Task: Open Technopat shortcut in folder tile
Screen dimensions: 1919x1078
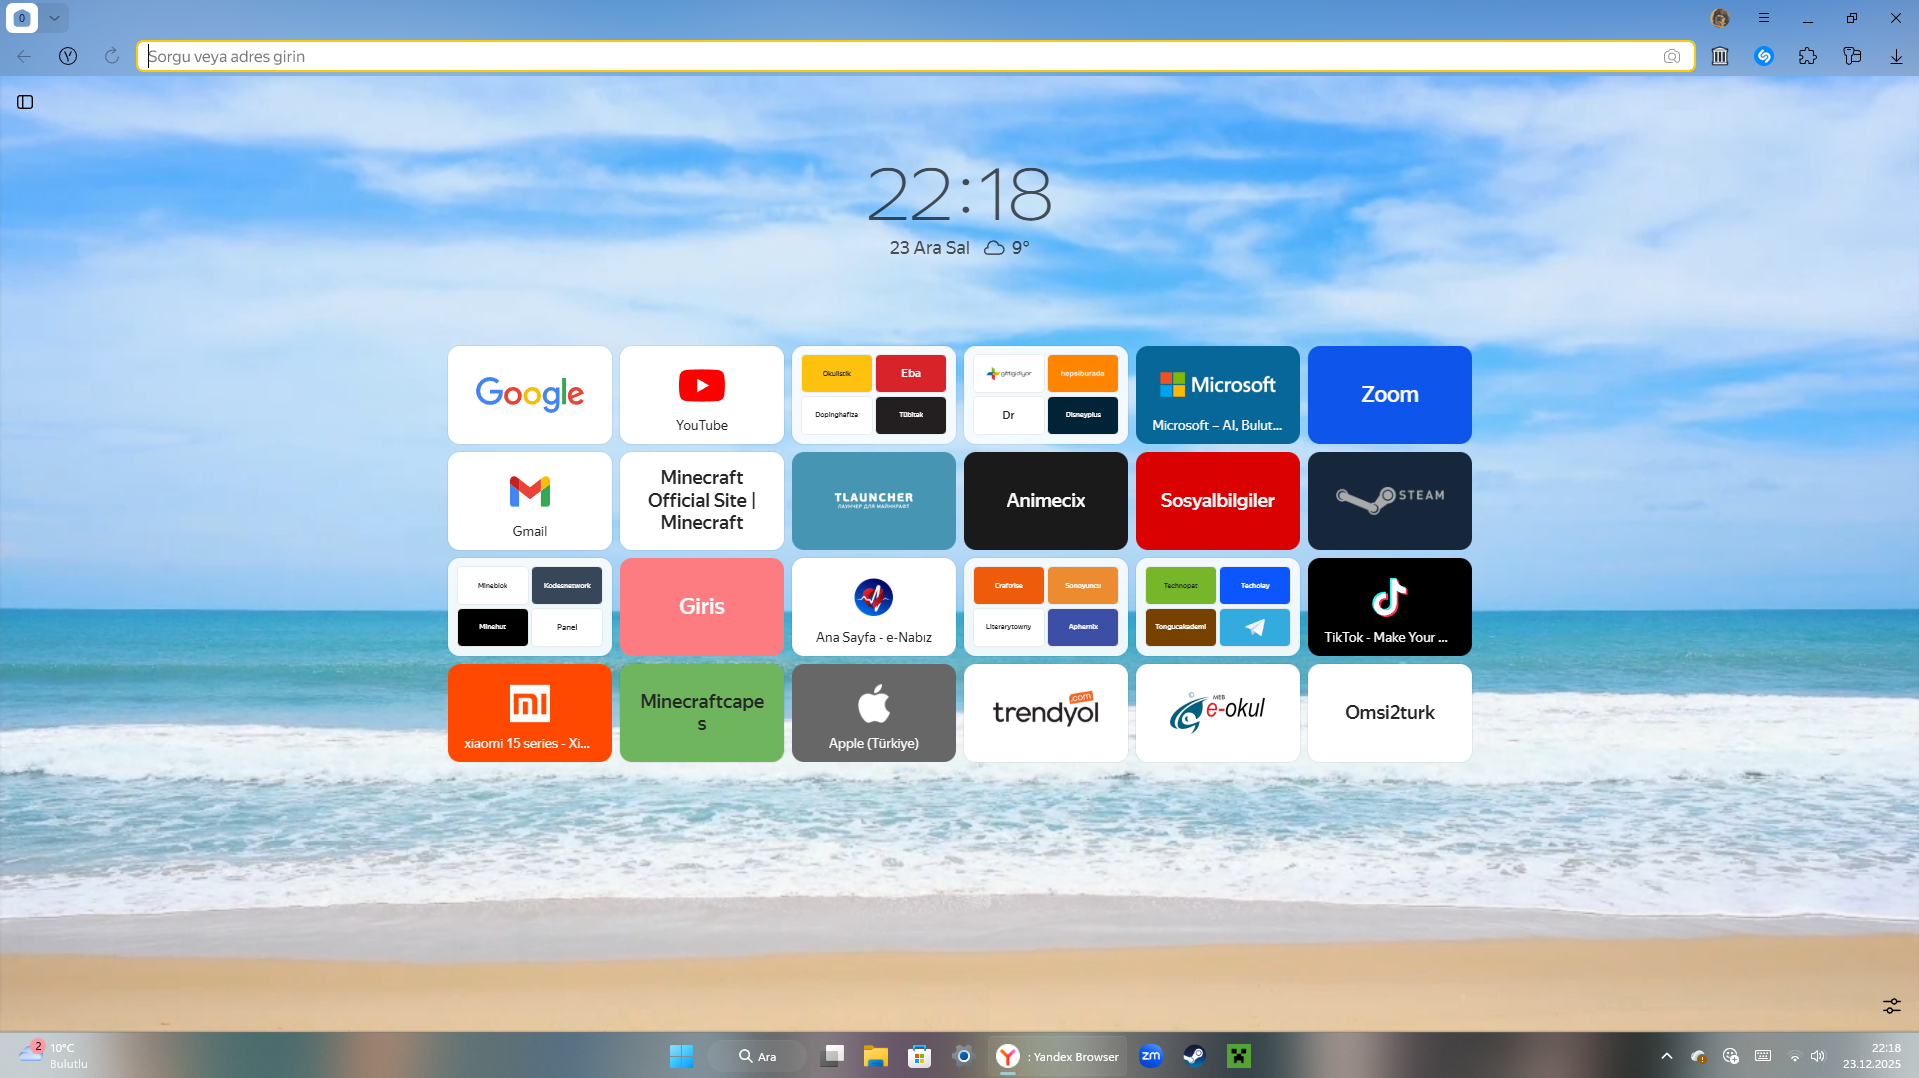Action: pos(1181,586)
